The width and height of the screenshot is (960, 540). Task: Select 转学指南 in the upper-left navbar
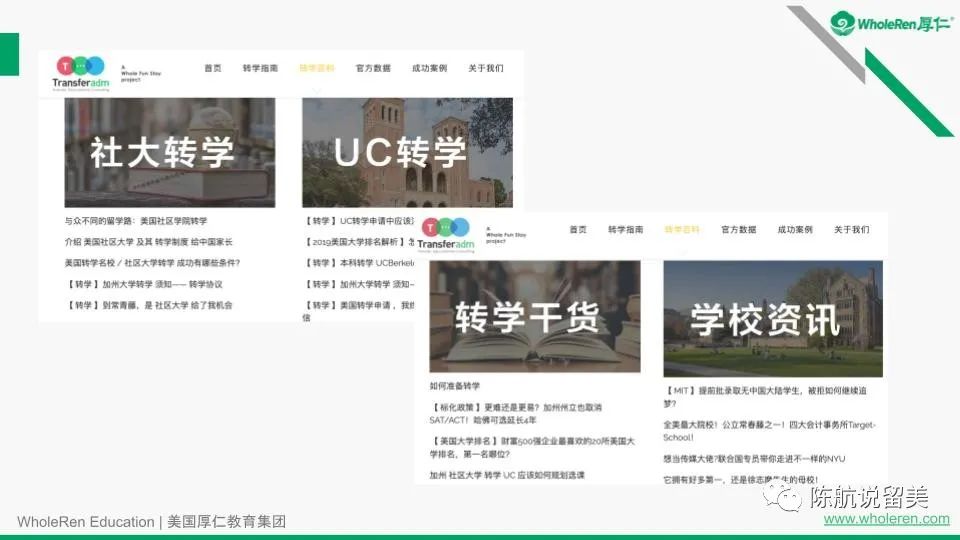coord(260,68)
